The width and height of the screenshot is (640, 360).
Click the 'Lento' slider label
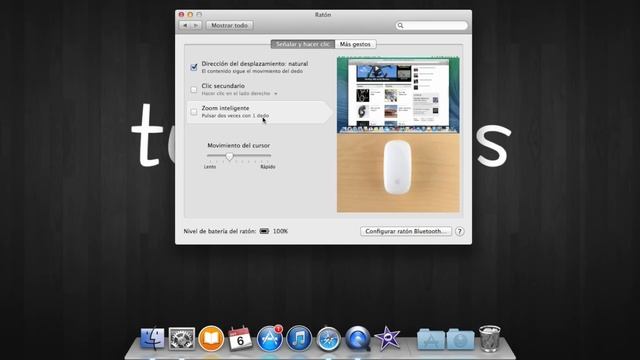click(x=210, y=167)
